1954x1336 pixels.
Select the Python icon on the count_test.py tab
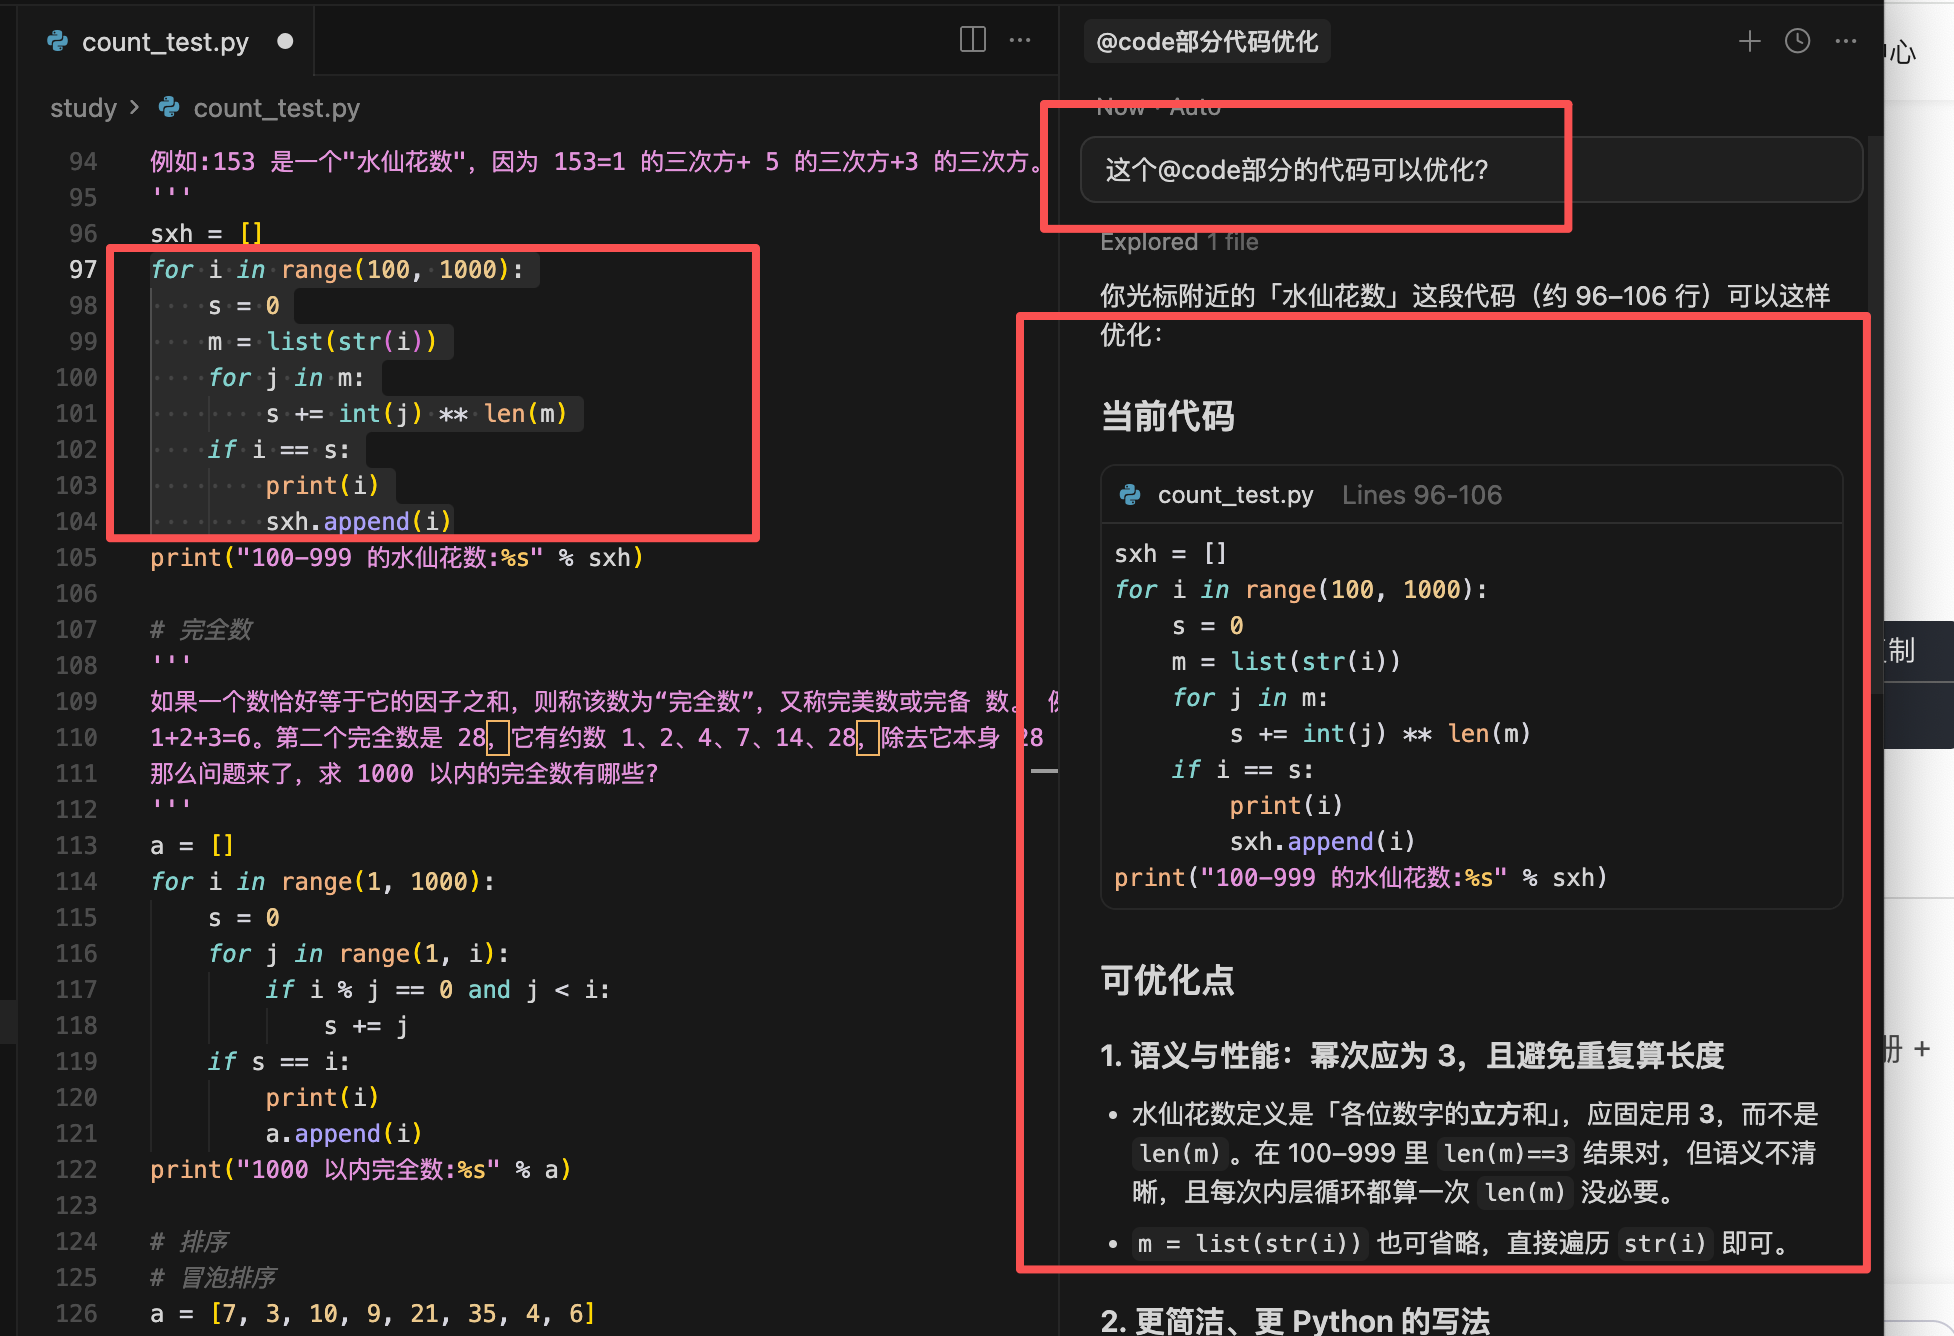[x=57, y=41]
